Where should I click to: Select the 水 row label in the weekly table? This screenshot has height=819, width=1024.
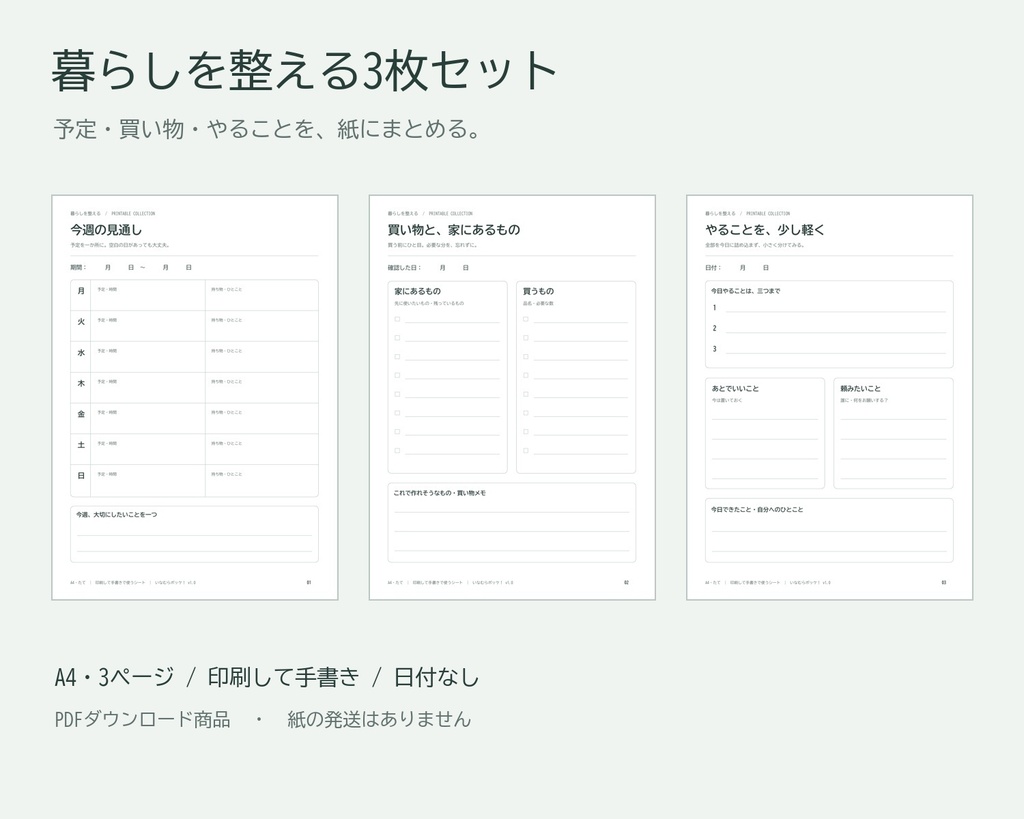pos(81,352)
